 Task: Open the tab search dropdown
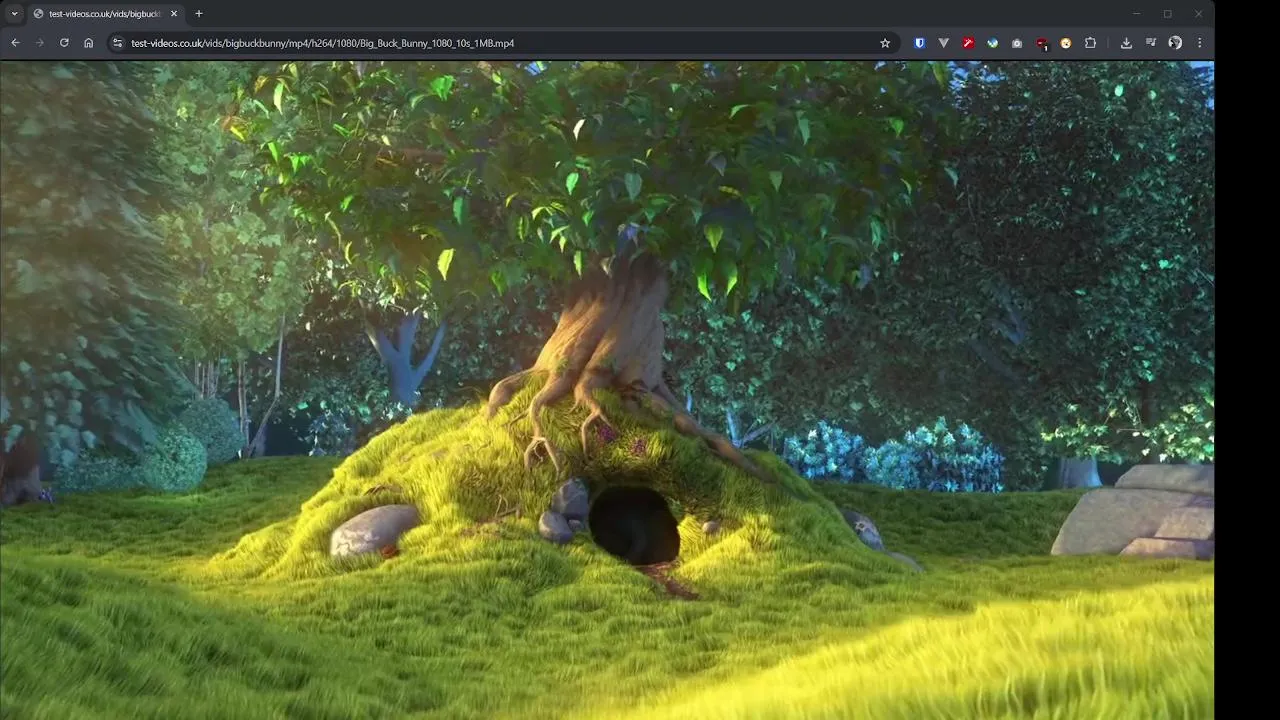coord(14,14)
